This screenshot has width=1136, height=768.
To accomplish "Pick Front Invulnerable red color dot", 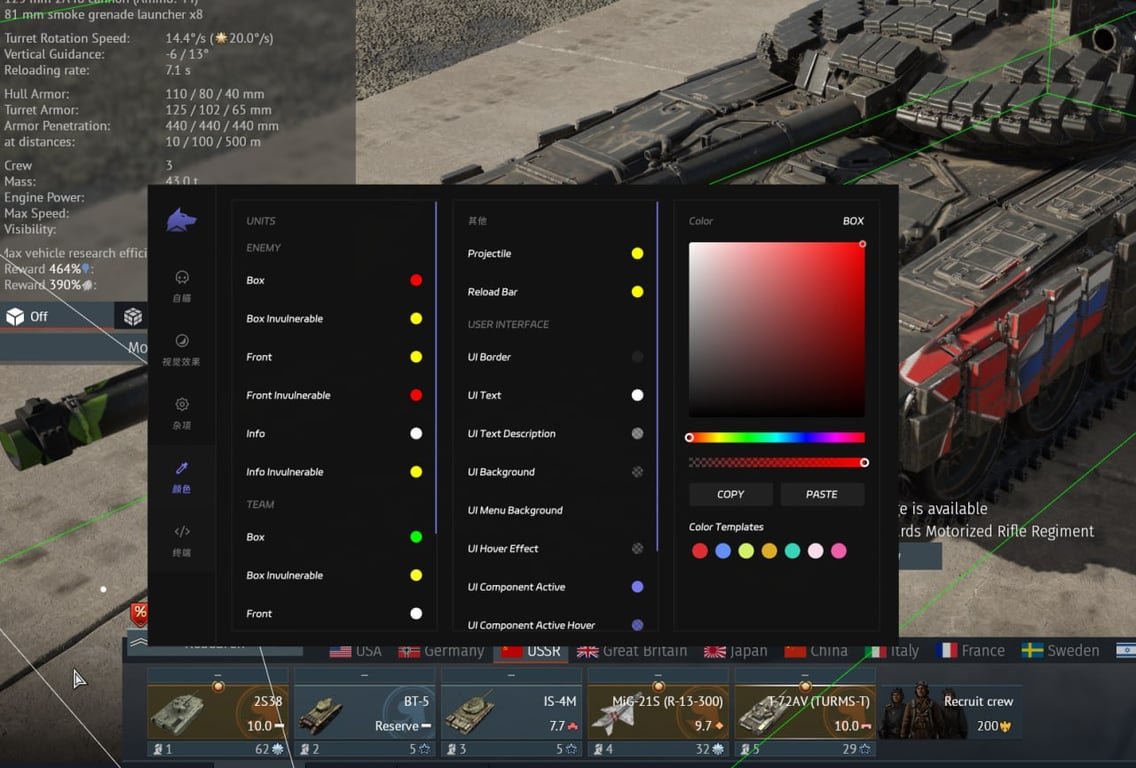I will click(x=416, y=395).
